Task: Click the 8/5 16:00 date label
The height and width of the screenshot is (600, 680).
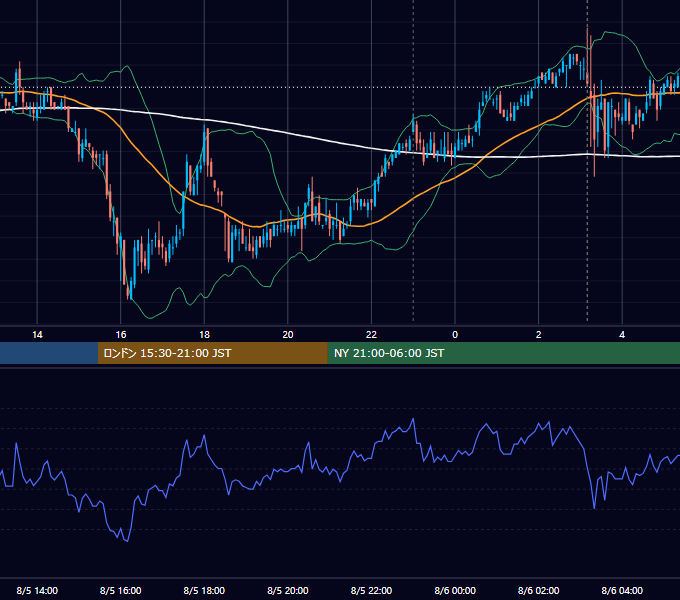Action: [x=121, y=590]
